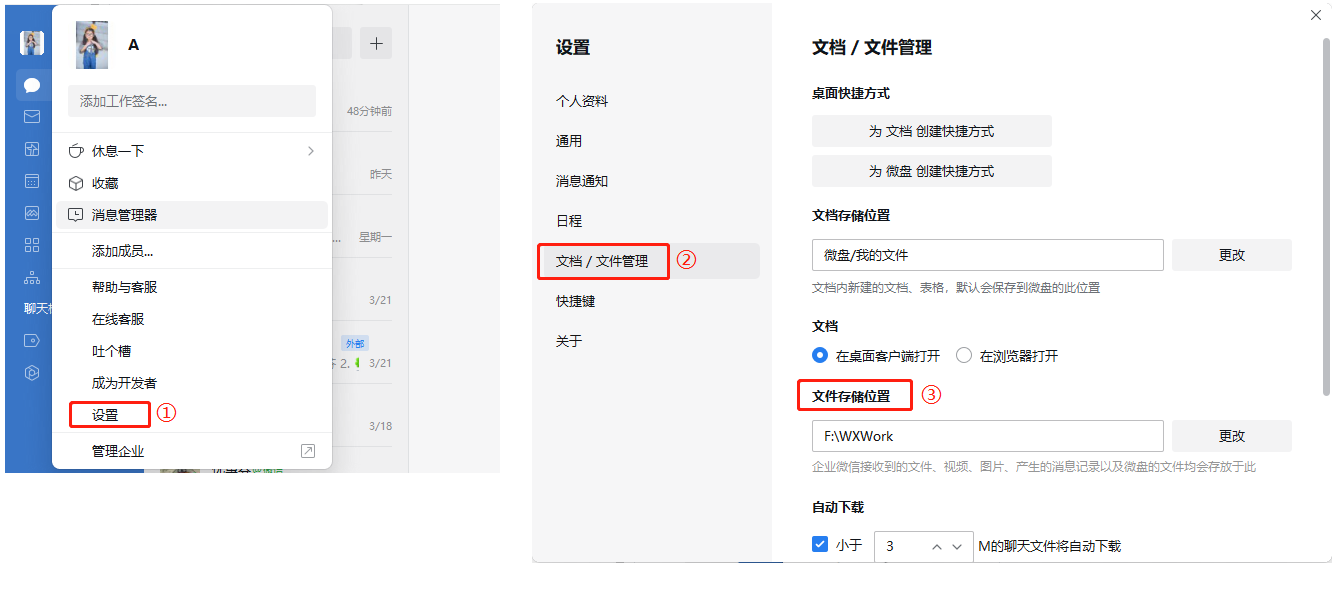Viewport: 1337px width, 590px height.
Task: Toggle the 小于 auto-download checkbox
Action: (820, 545)
